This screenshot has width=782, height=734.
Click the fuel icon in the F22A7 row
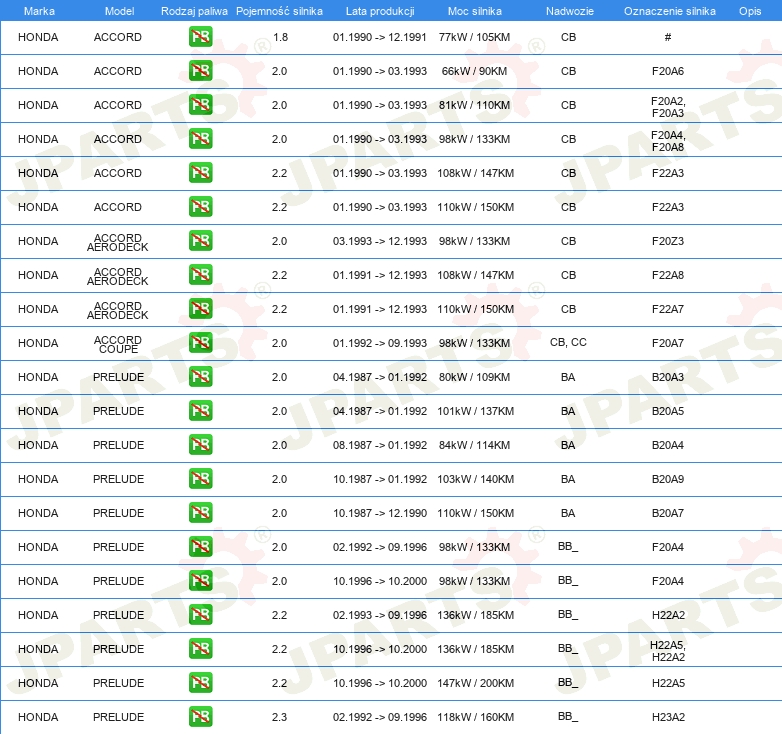pos(200,309)
